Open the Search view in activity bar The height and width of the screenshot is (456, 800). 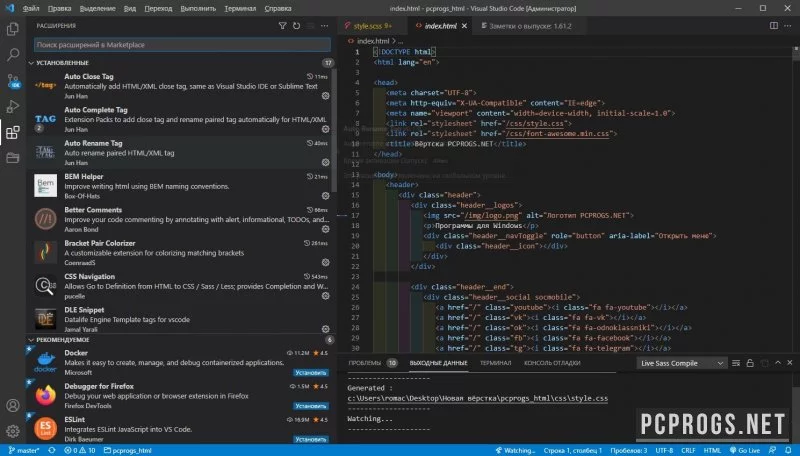pos(13,55)
